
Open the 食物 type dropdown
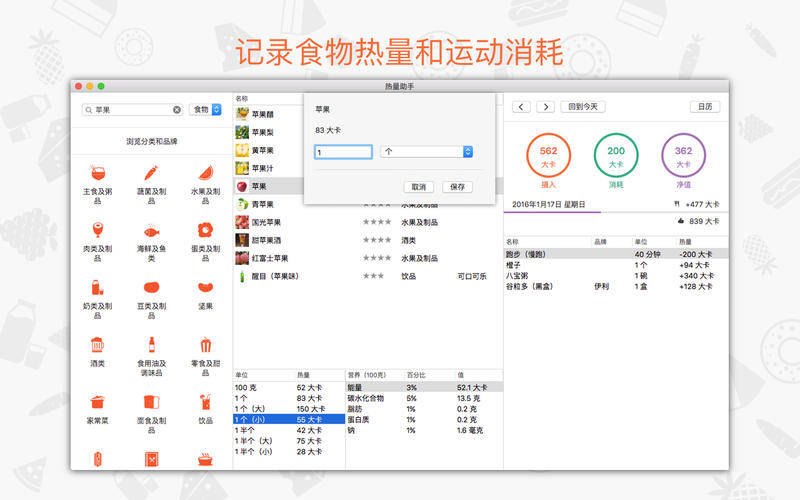205,109
